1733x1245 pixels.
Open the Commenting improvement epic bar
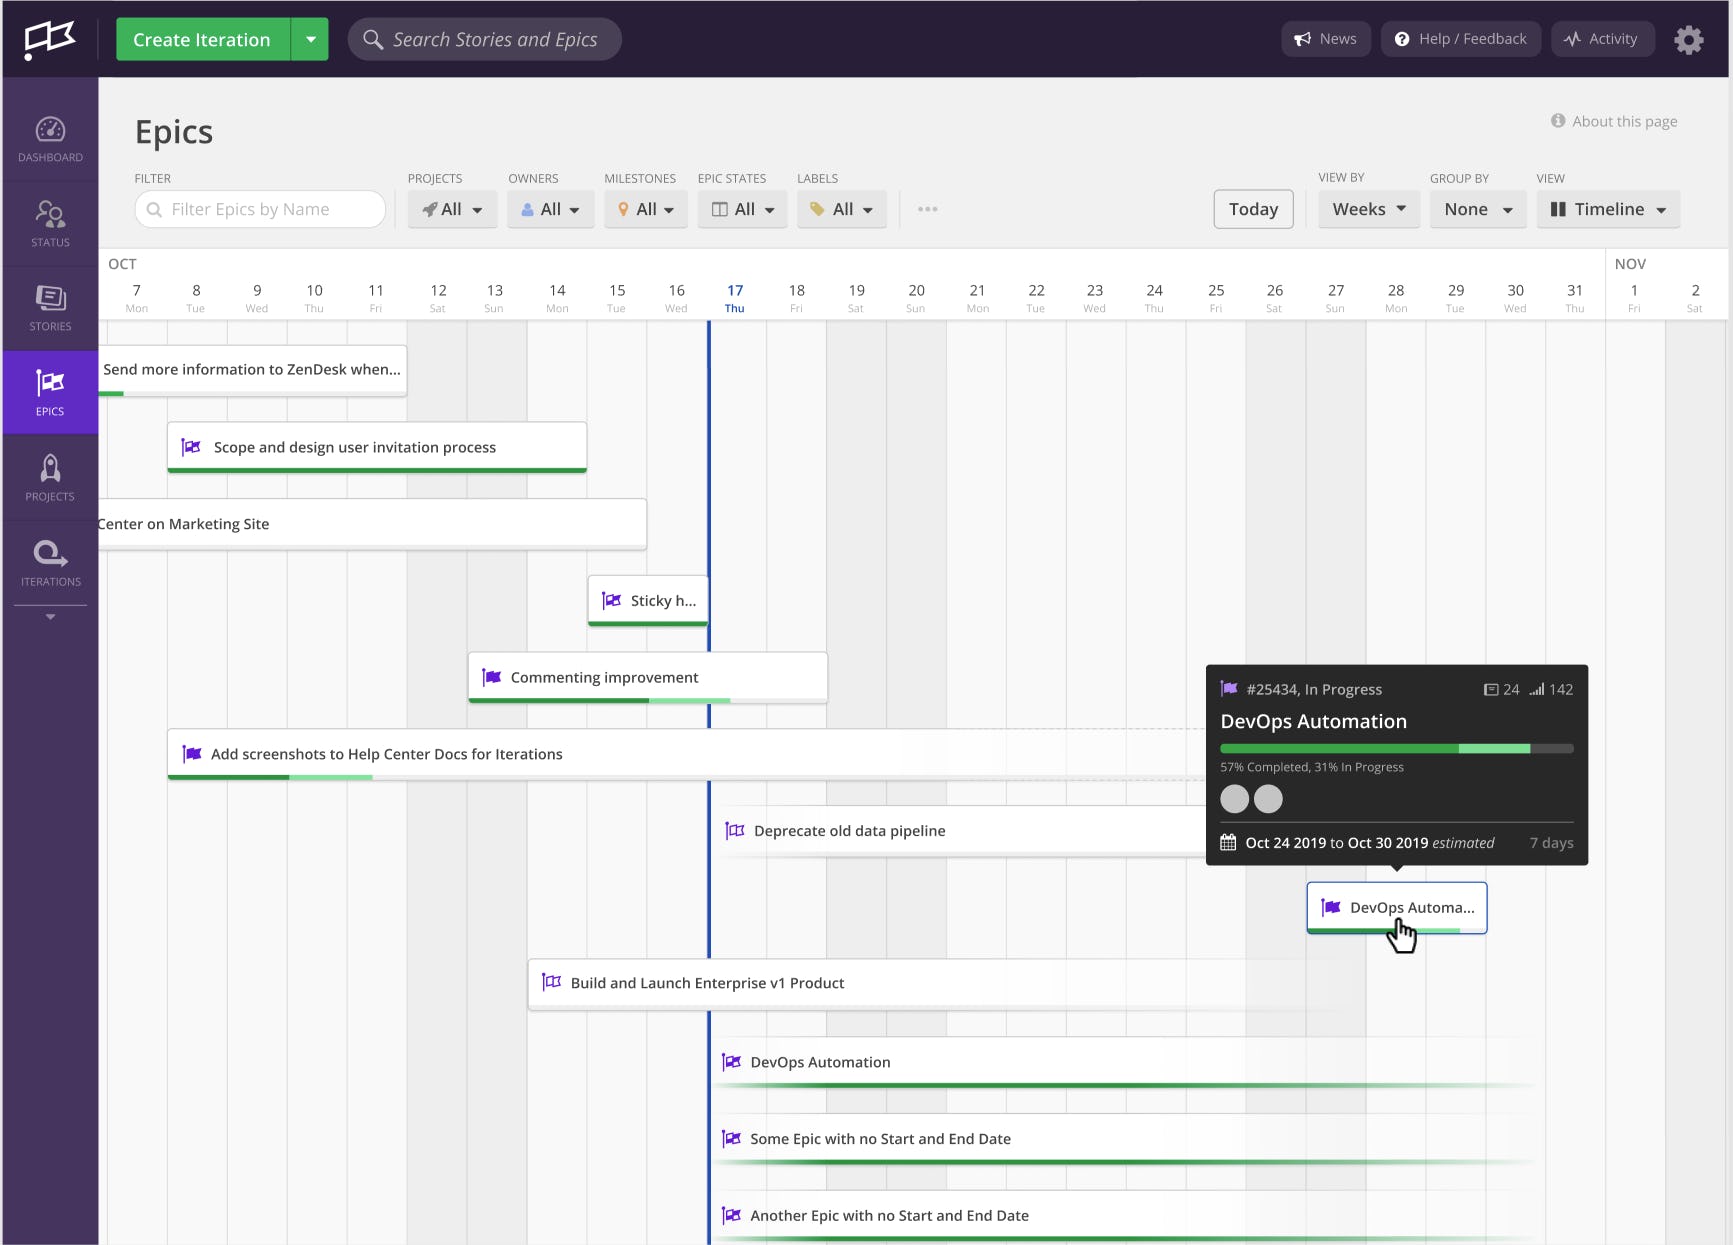point(648,677)
